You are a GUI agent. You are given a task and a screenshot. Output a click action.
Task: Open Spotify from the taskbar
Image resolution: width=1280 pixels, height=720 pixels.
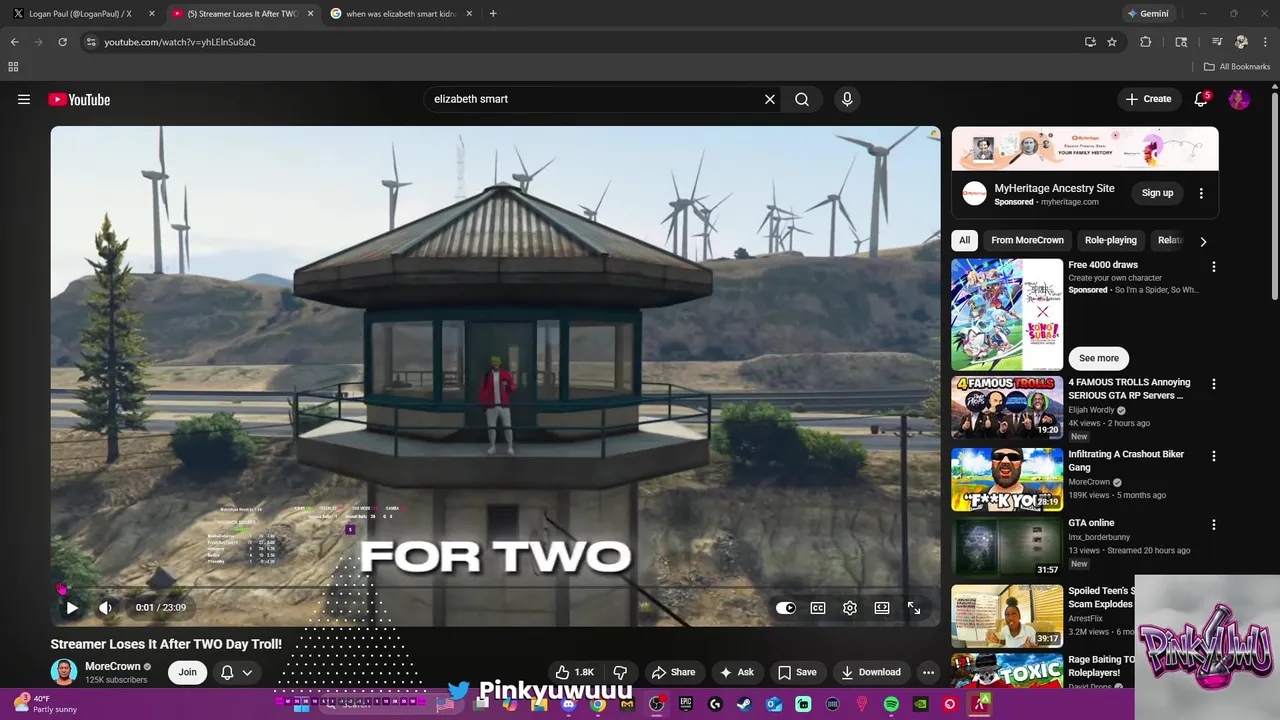891,704
